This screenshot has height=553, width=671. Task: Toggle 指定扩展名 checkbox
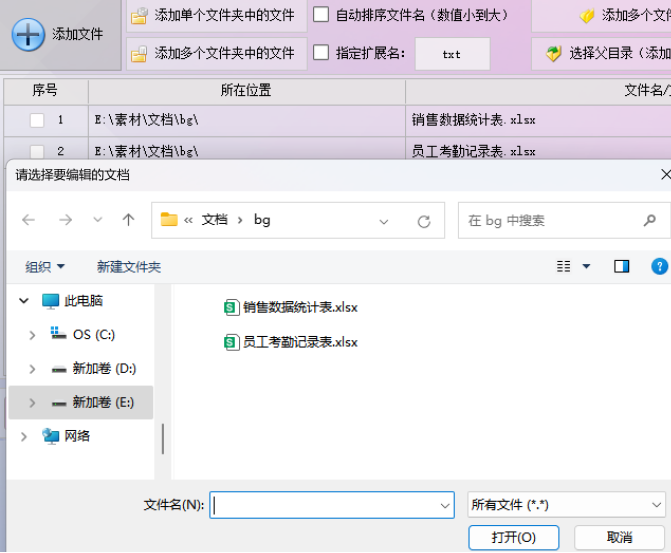click(321, 53)
